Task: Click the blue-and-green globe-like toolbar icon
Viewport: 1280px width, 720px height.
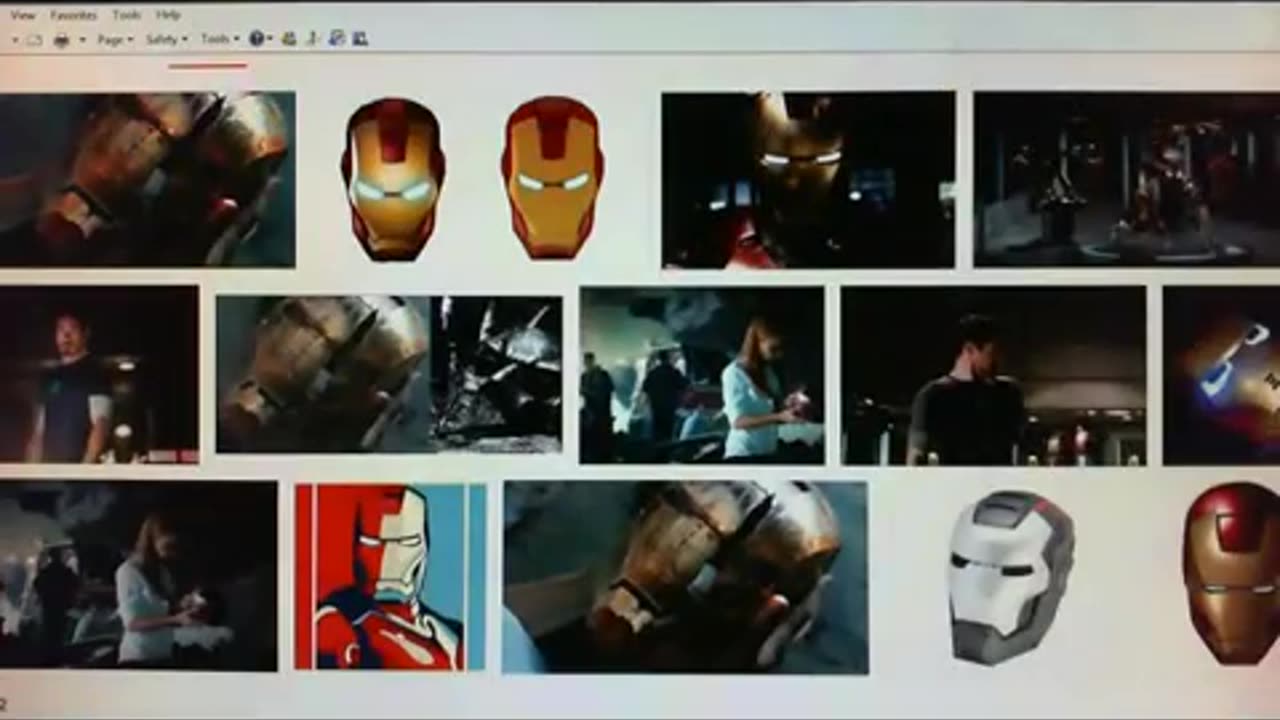Action: click(x=337, y=39)
